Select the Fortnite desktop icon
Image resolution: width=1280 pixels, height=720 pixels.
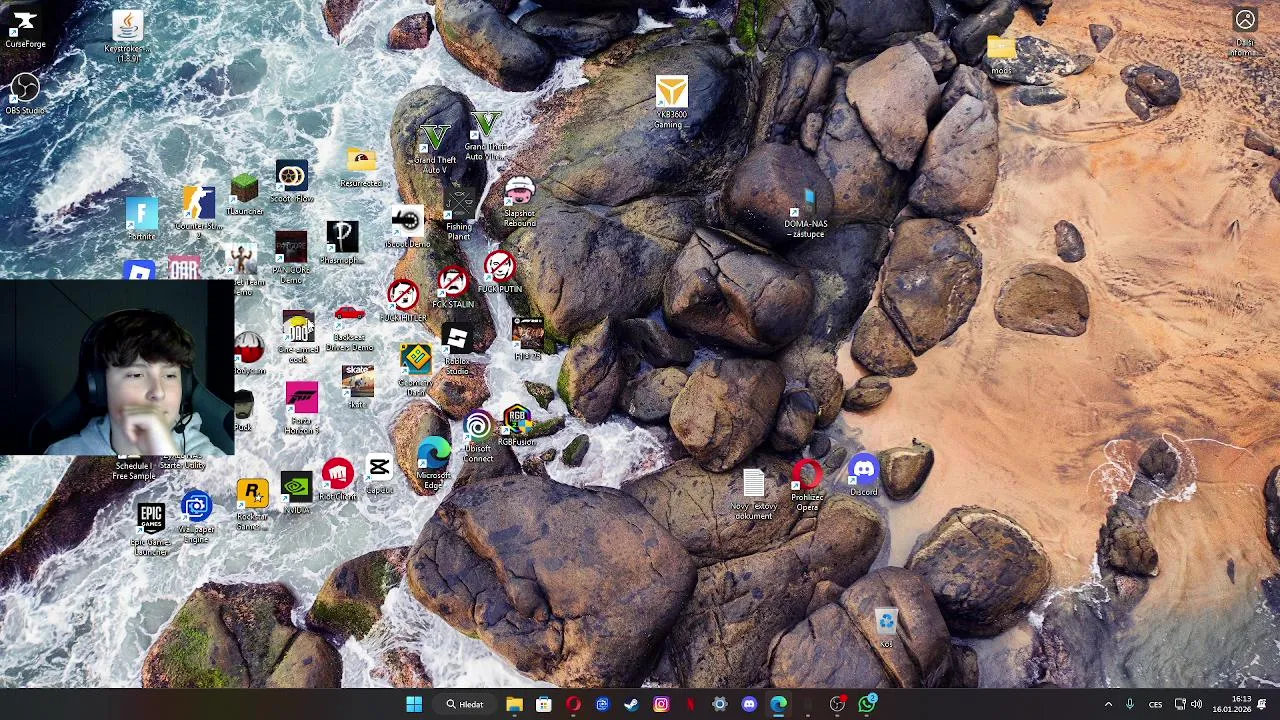click(x=141, y=220)
